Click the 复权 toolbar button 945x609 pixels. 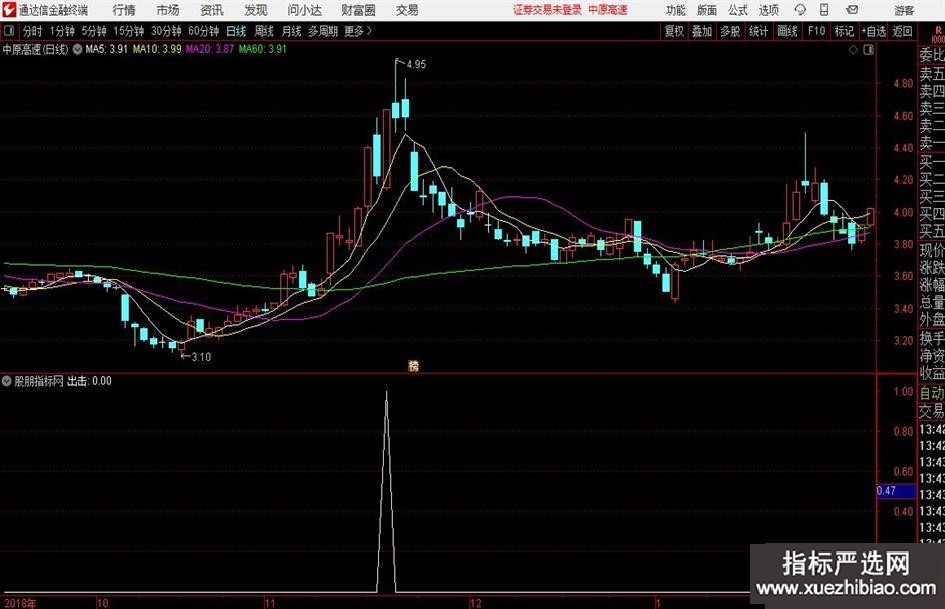tap(674, 31)
